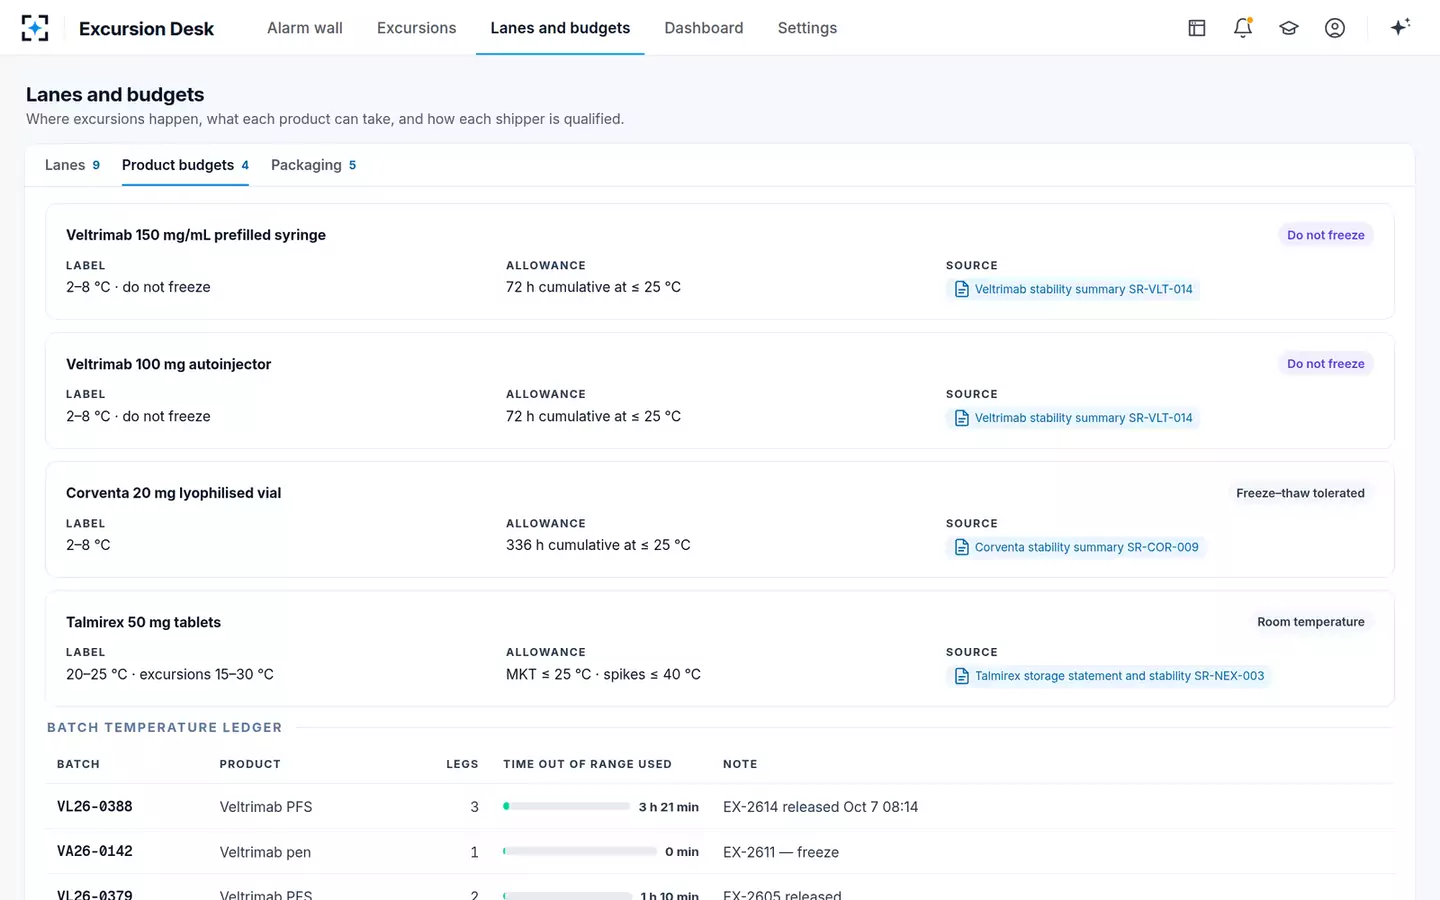Click the Excursion Desk logo icon
The image size is (1440, 900).
[35, 28]
